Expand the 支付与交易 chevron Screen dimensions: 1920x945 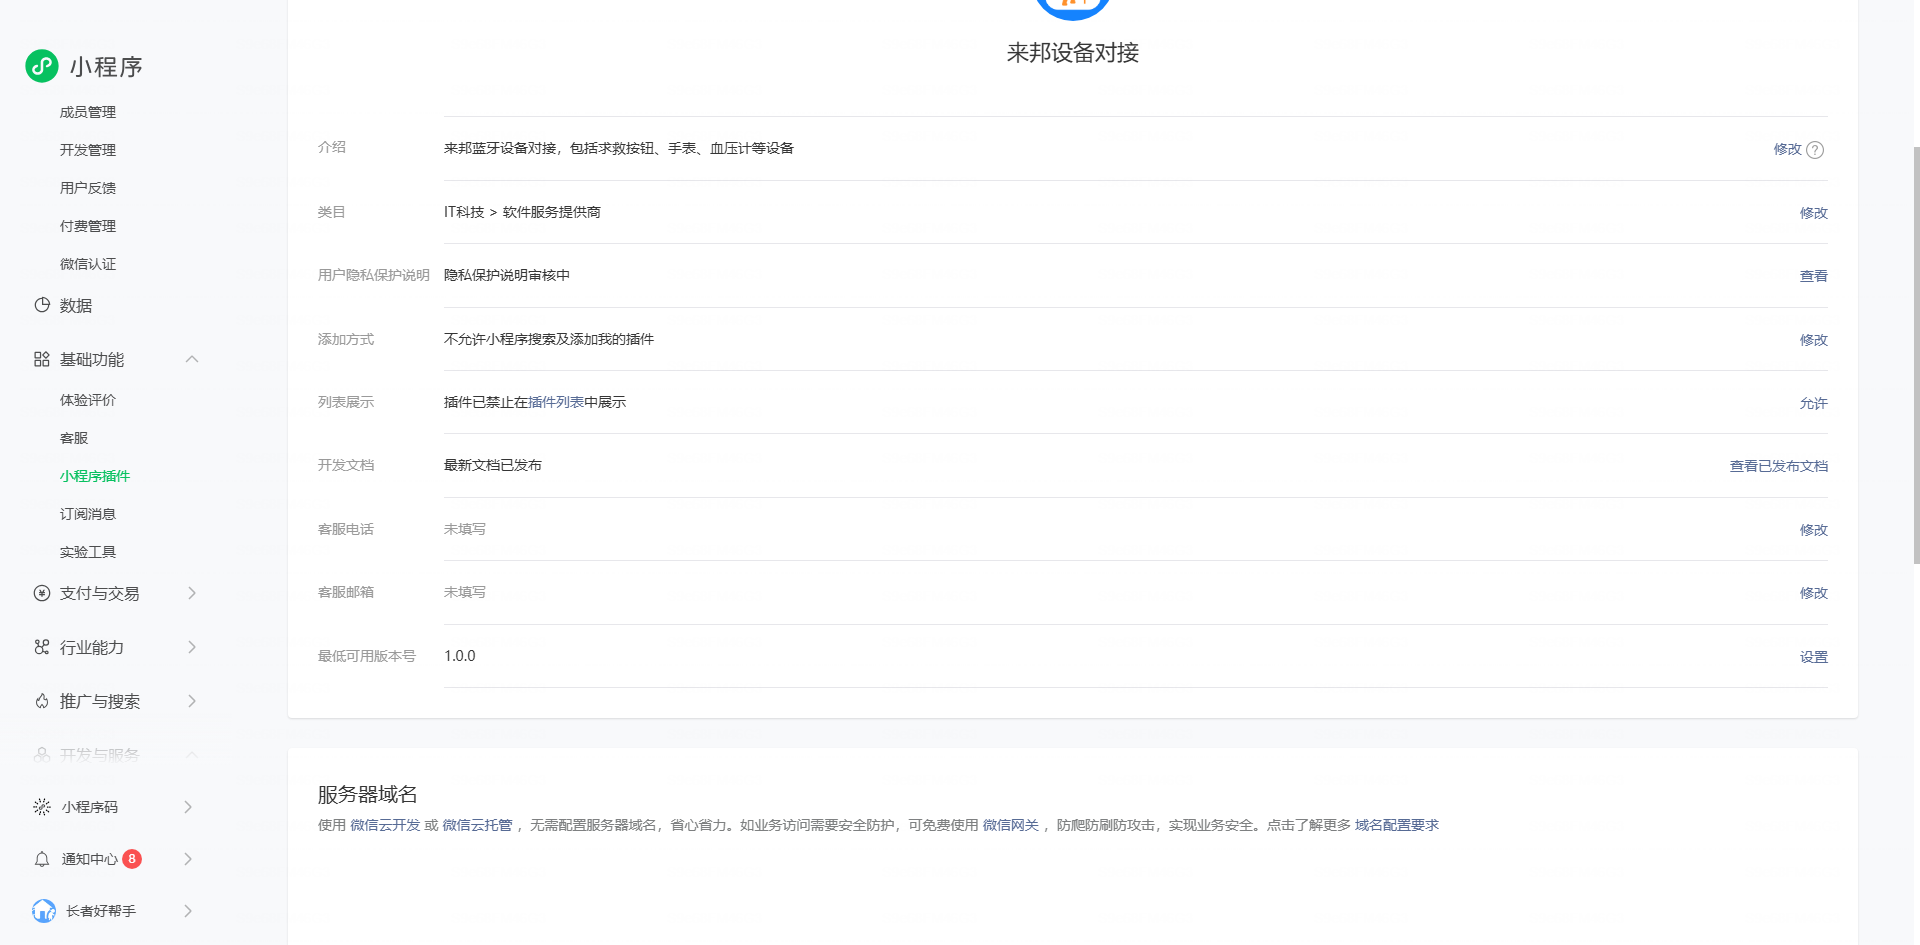pyautogui.click(x=192, y=593)
